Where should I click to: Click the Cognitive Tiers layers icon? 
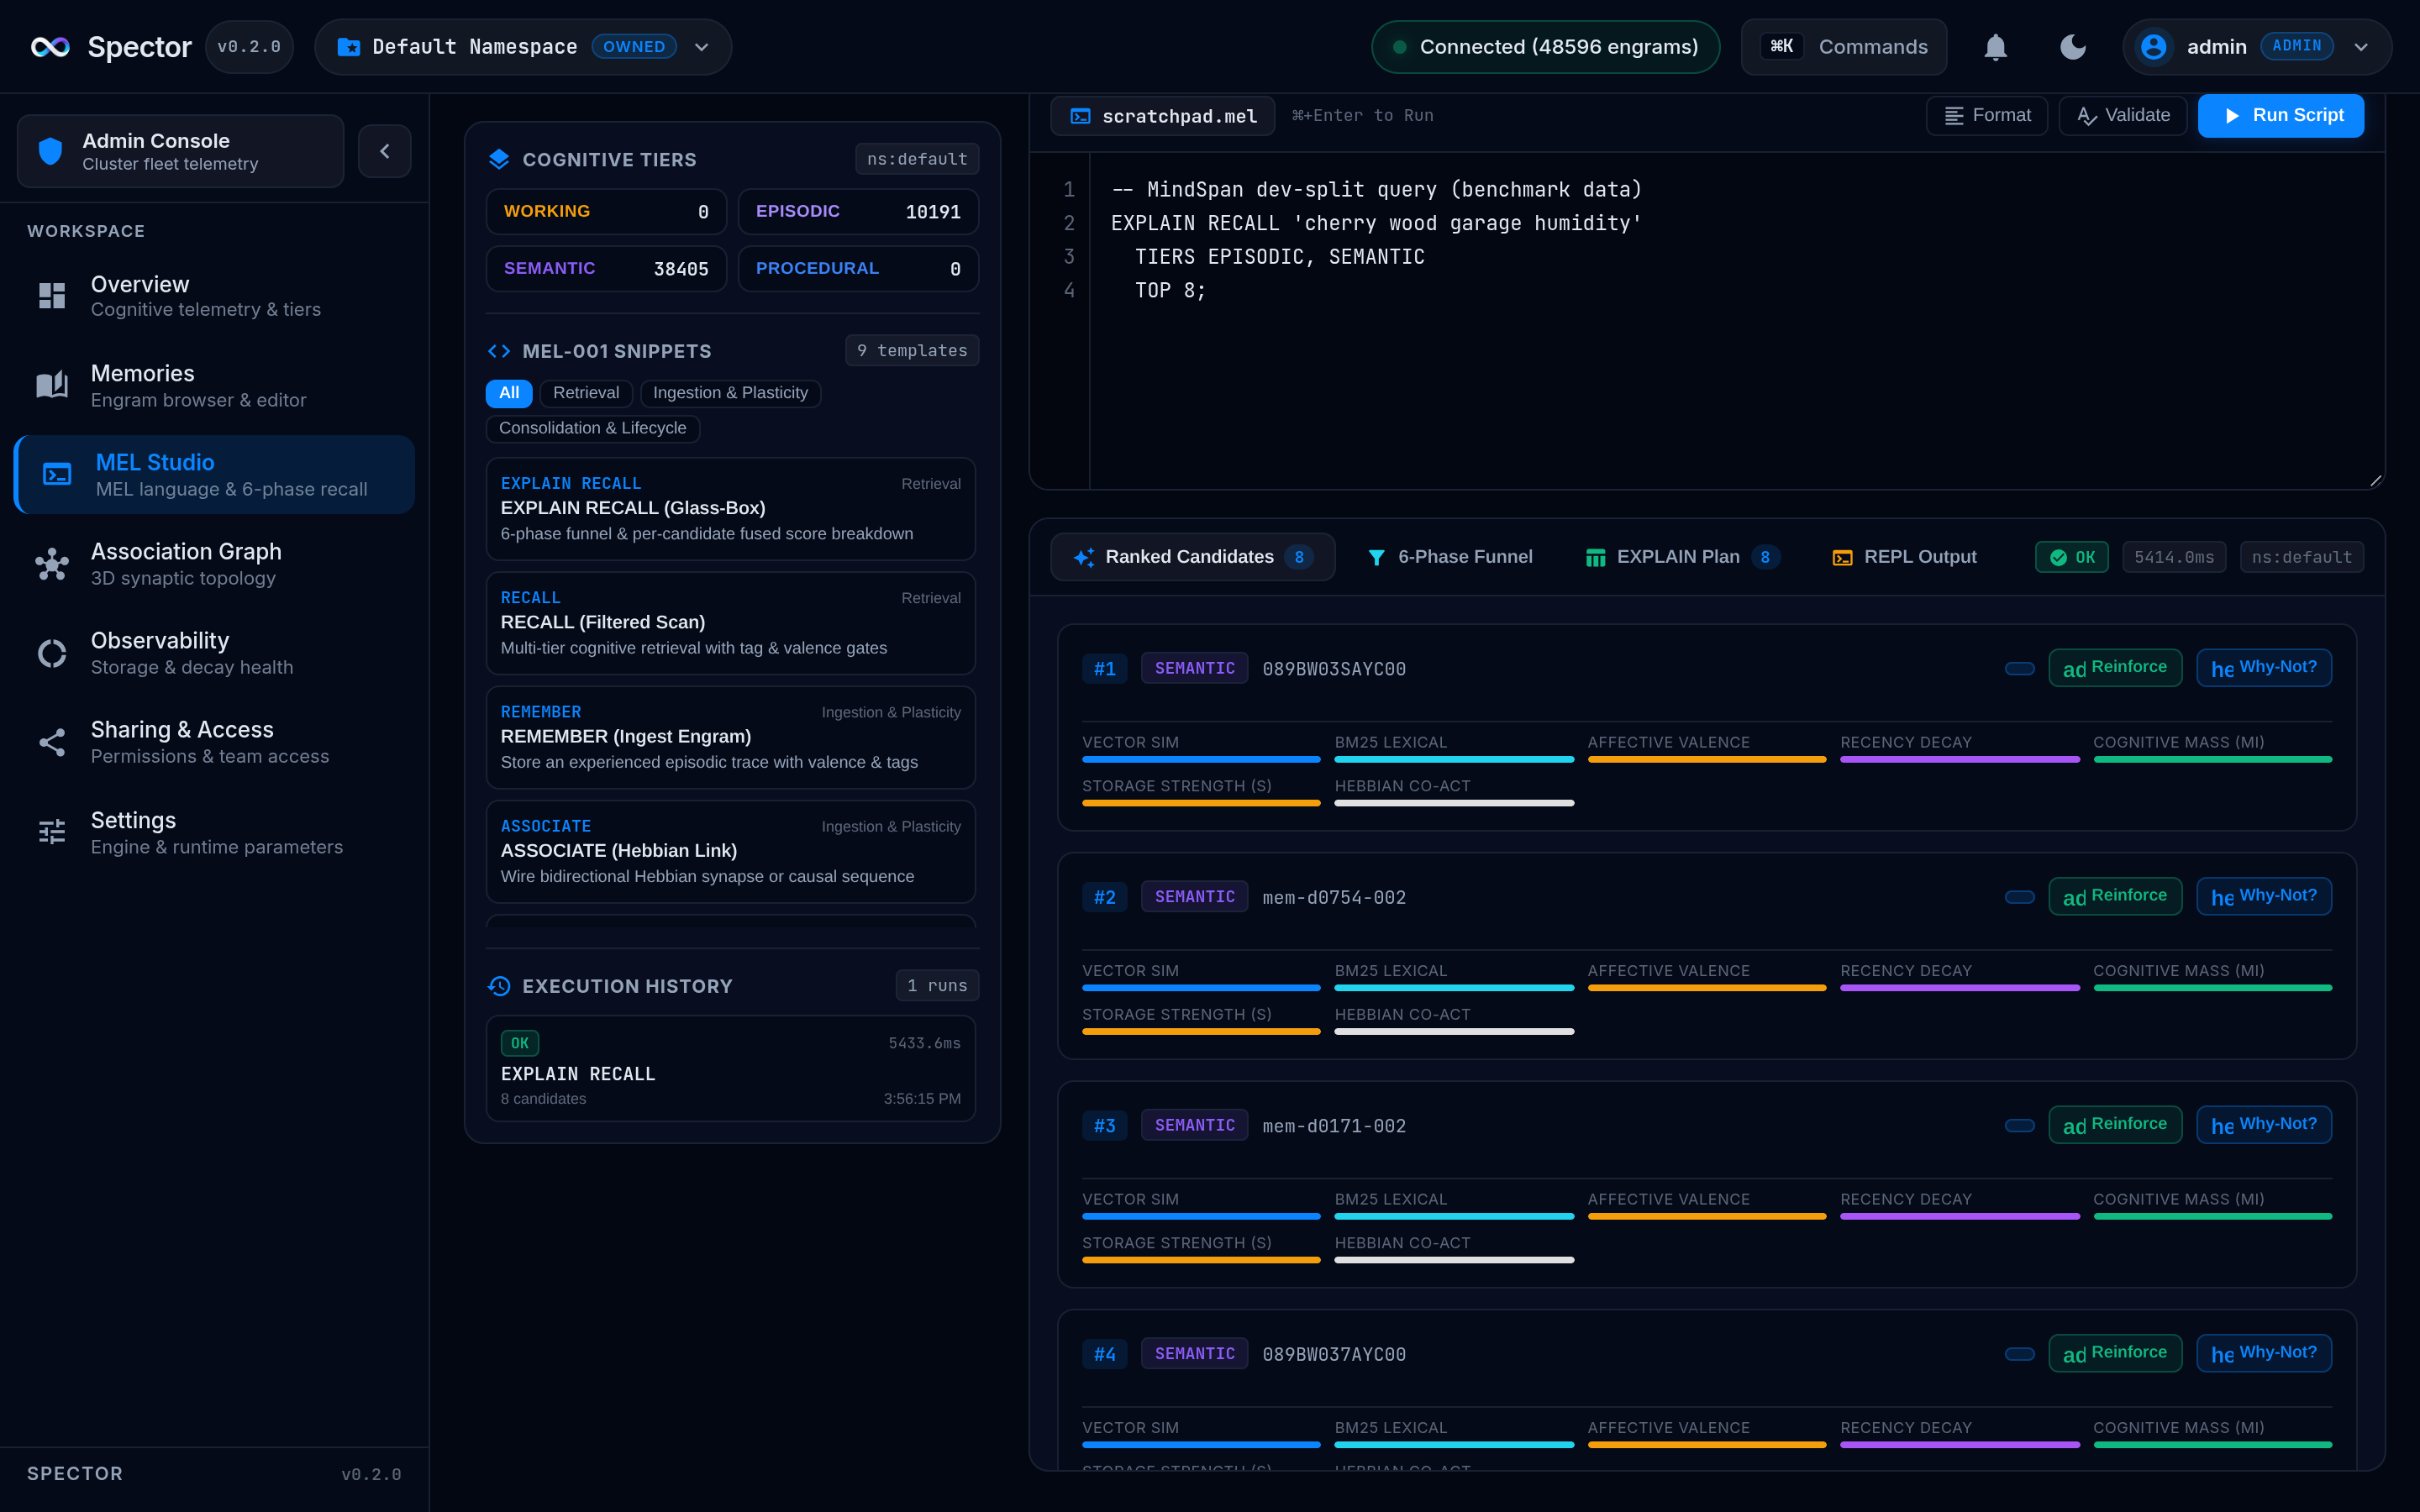click(x=499, y=159)
